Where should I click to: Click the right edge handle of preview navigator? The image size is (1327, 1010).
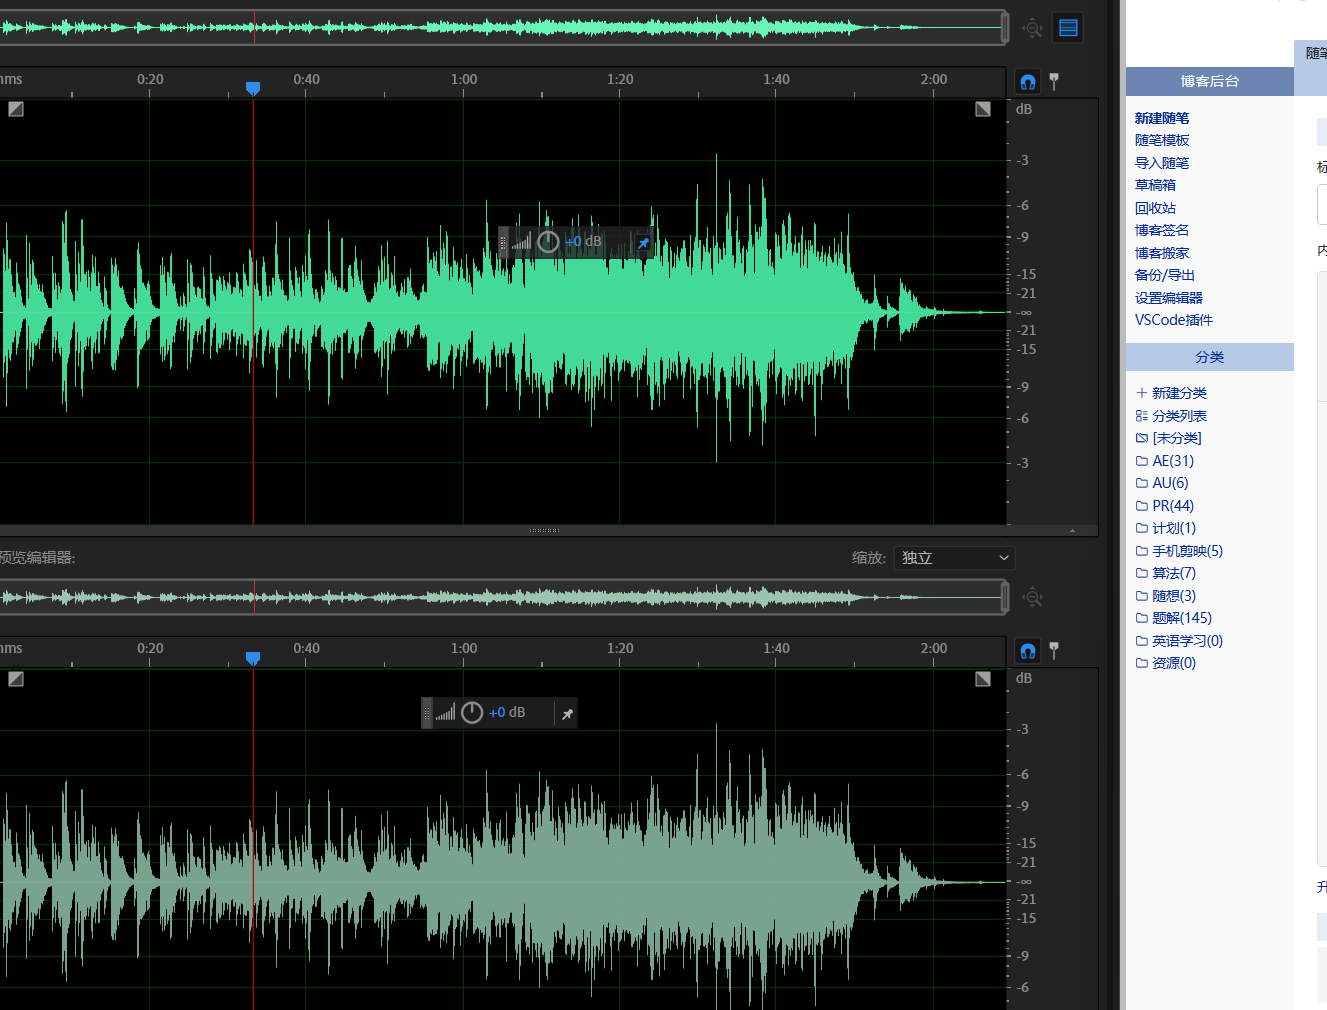pos(1004,598)
